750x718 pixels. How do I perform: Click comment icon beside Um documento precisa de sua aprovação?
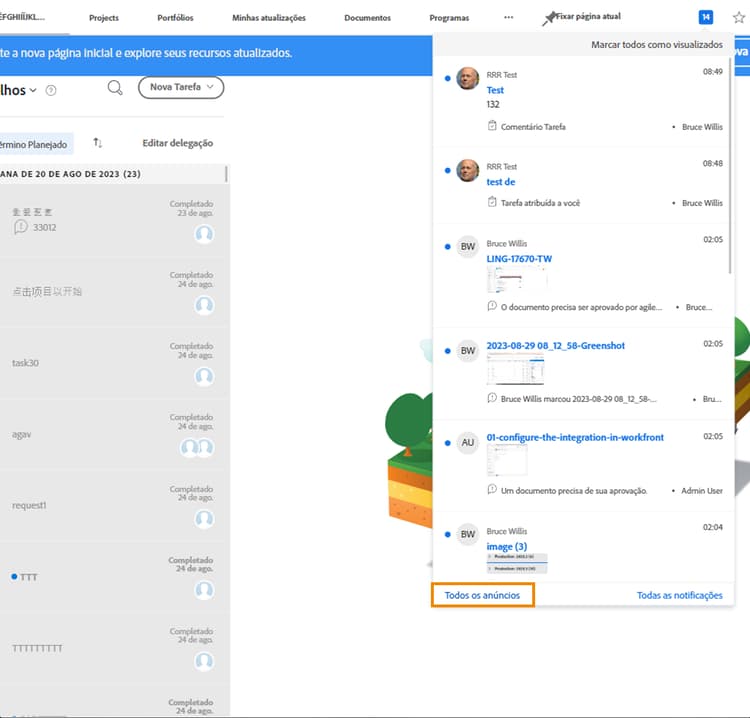(492, 489)
